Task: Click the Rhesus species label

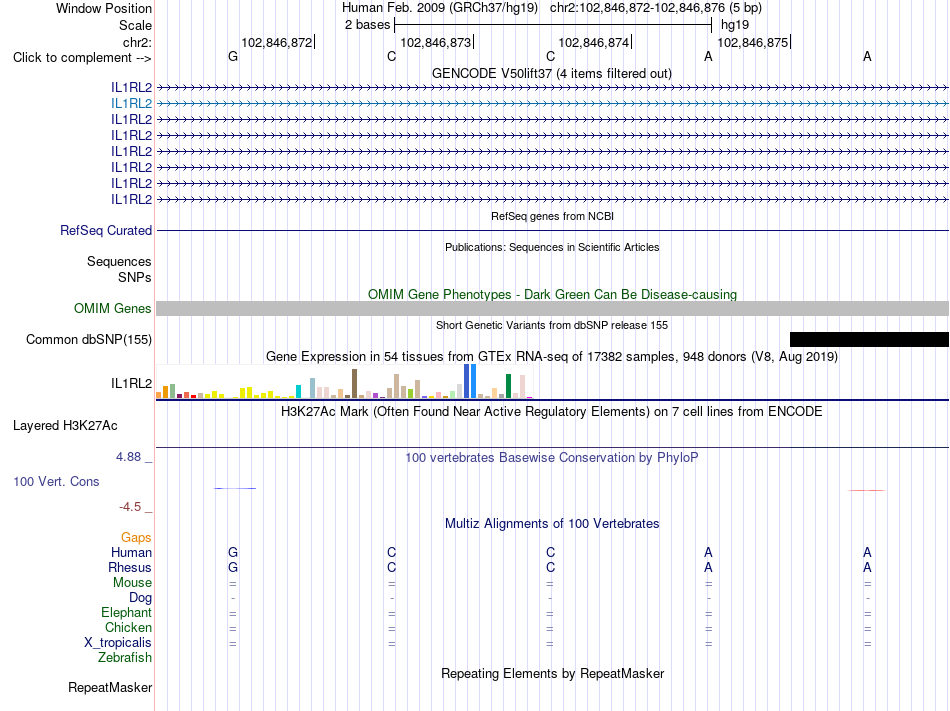Action: [130, 567]
